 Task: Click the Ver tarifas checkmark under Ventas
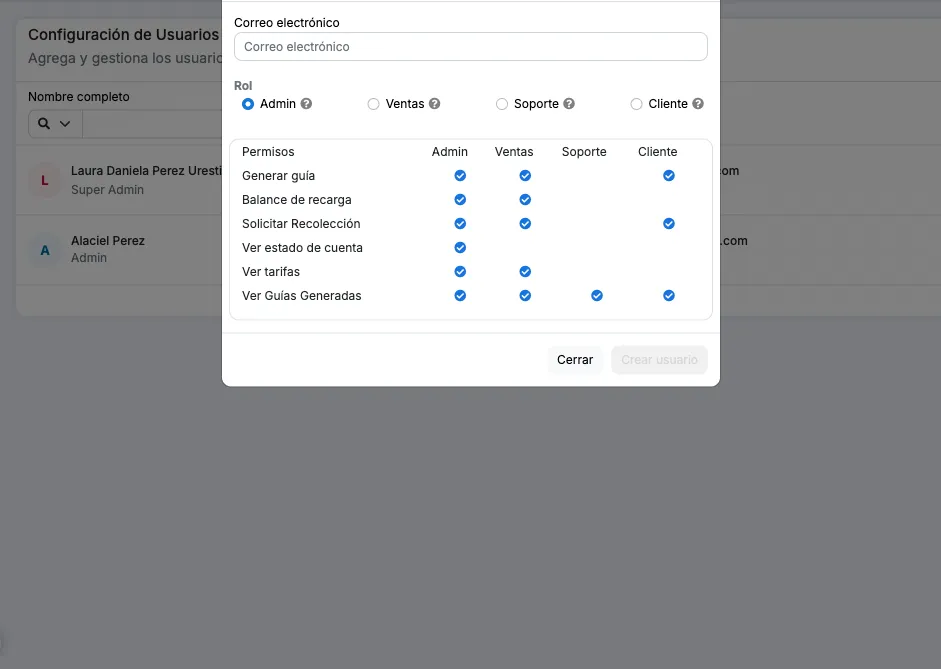tap(525, 272)
